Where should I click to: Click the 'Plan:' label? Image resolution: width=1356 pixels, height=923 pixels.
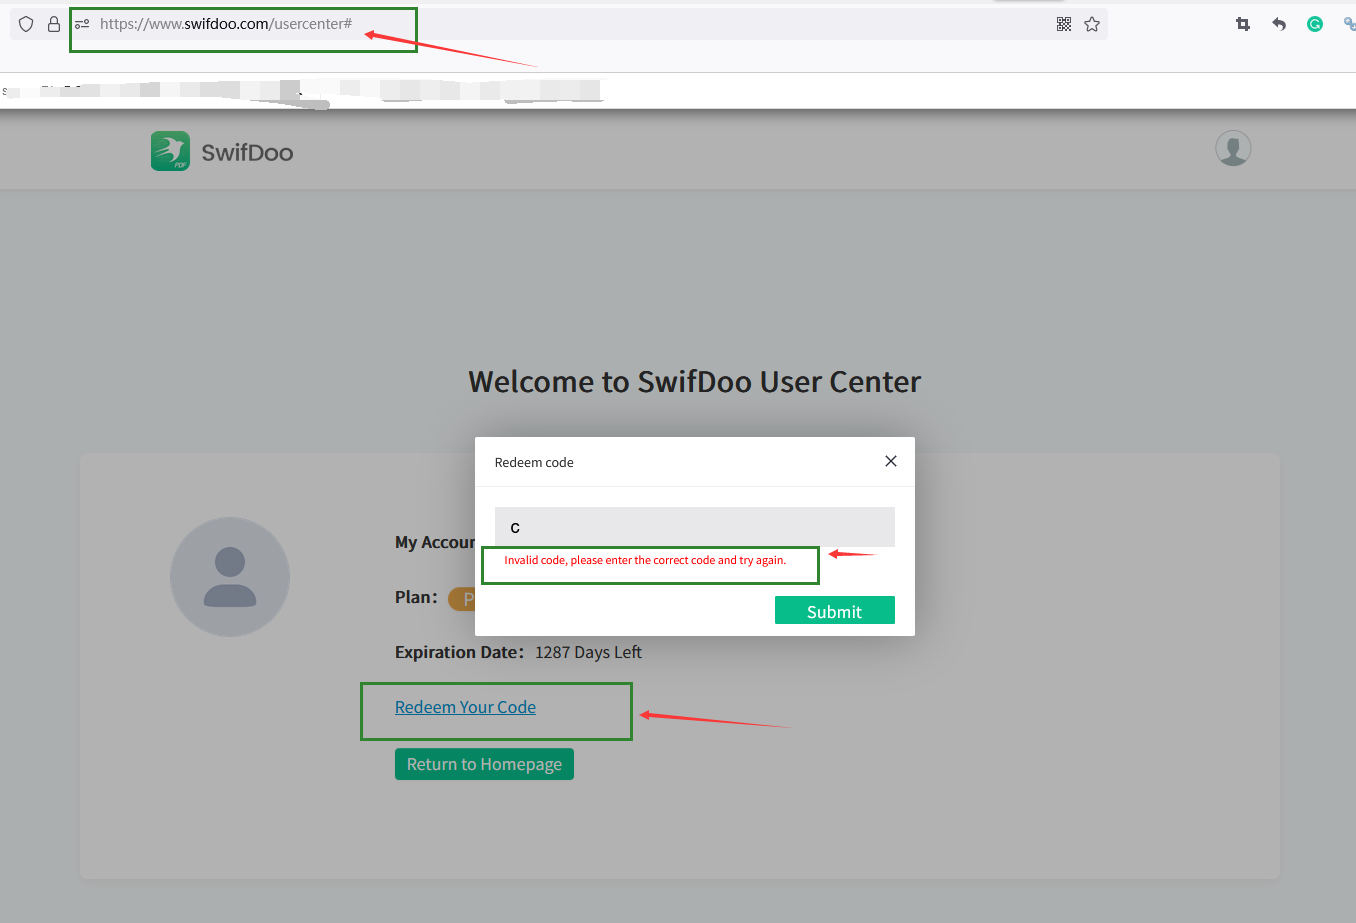point(416,597)
